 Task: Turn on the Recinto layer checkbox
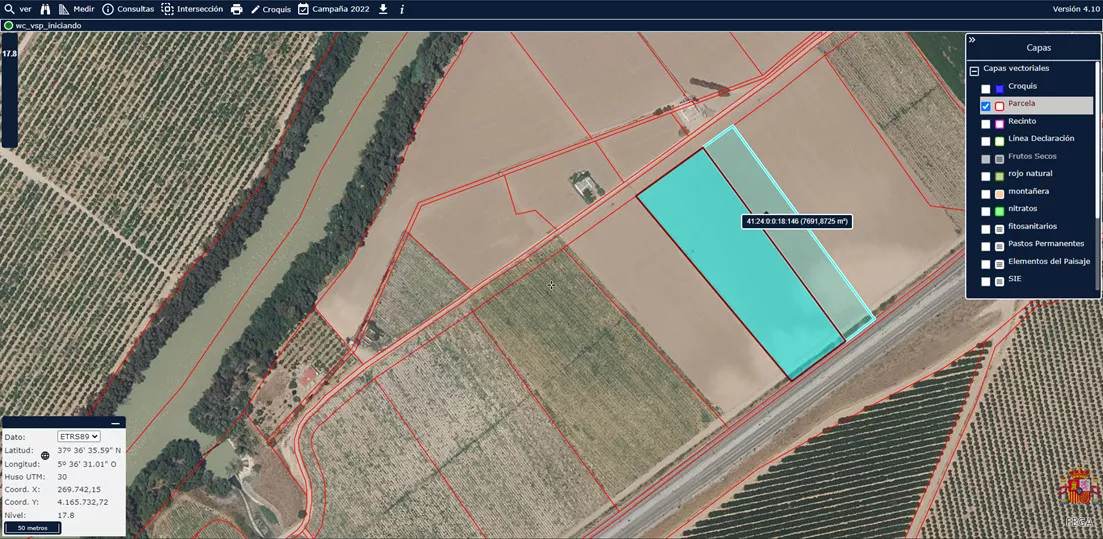click(x=986, y=124)
